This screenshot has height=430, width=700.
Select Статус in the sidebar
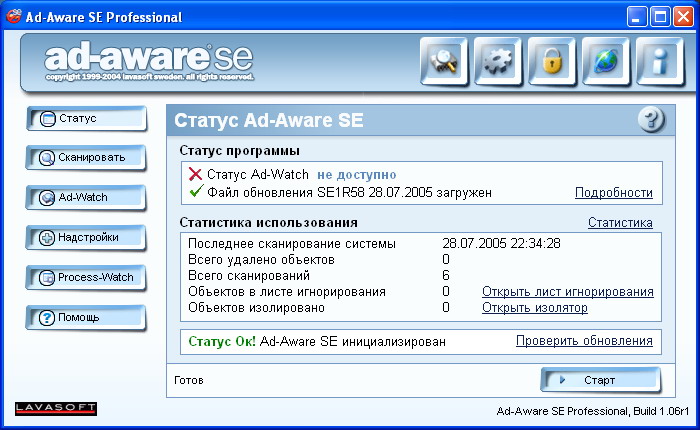pos(85,119)
